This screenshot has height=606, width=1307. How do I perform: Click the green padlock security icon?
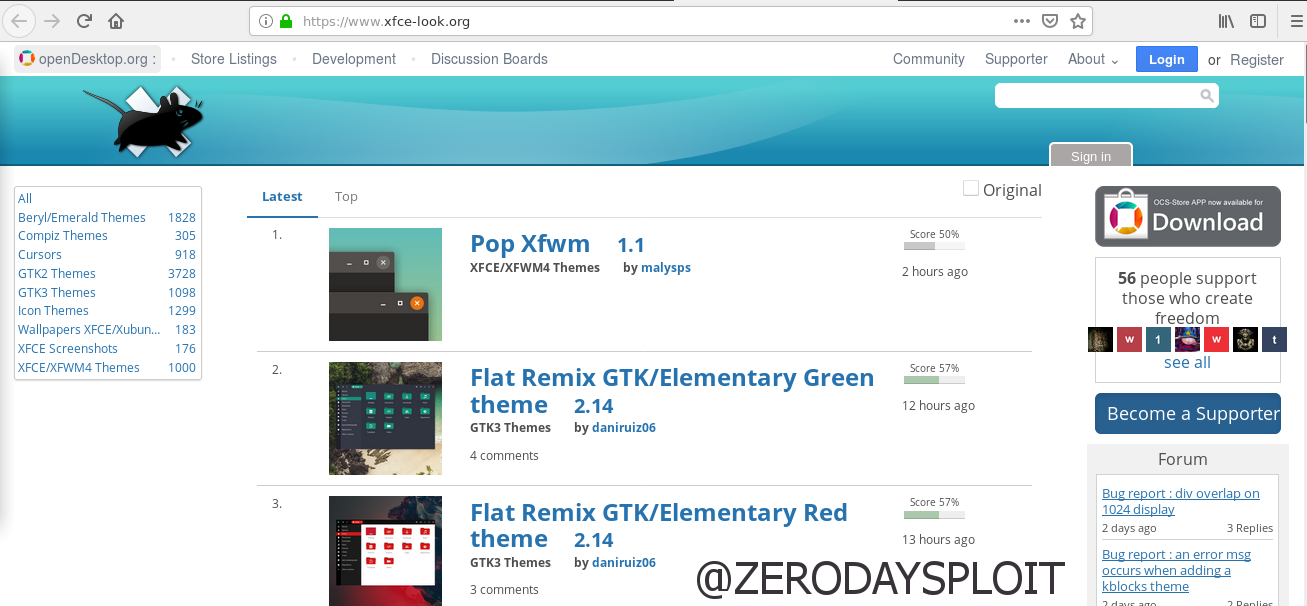(286, 21)
